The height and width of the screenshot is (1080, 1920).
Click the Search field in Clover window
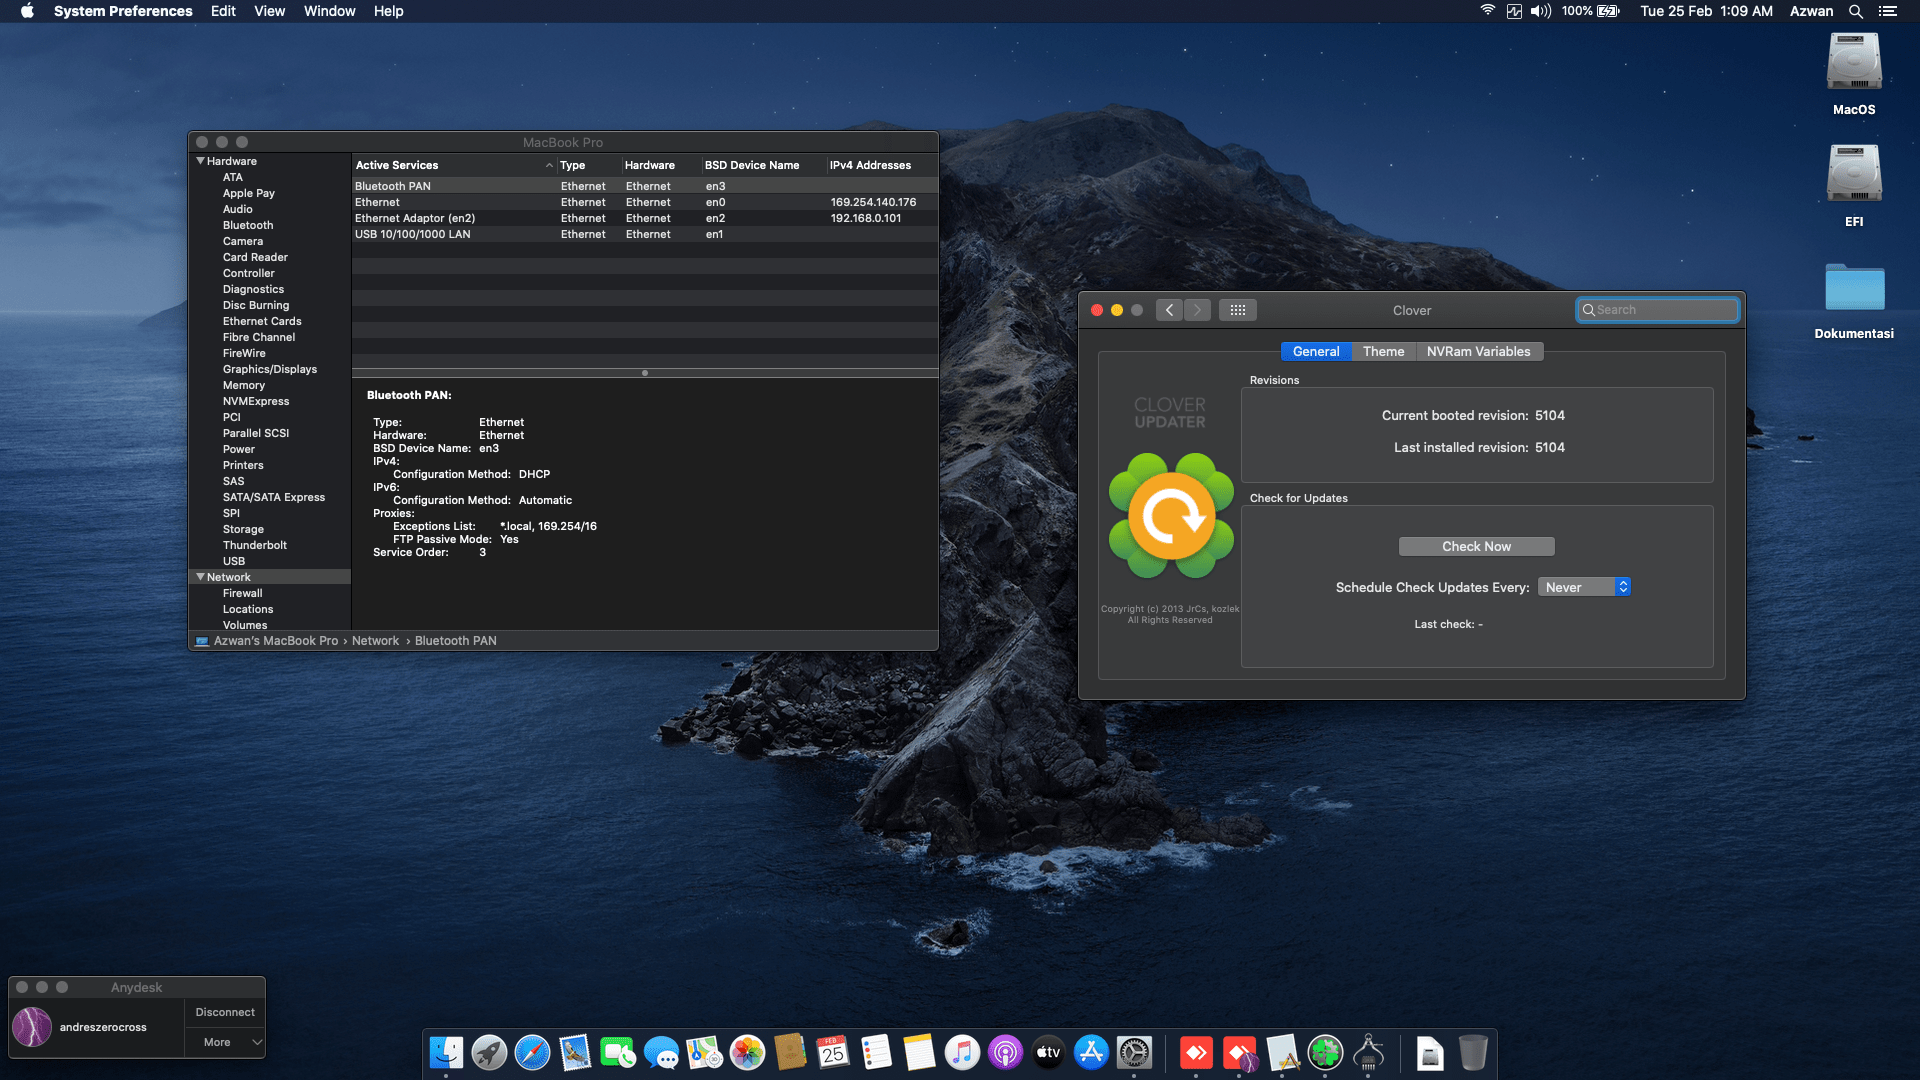[x=1657, y=310]
